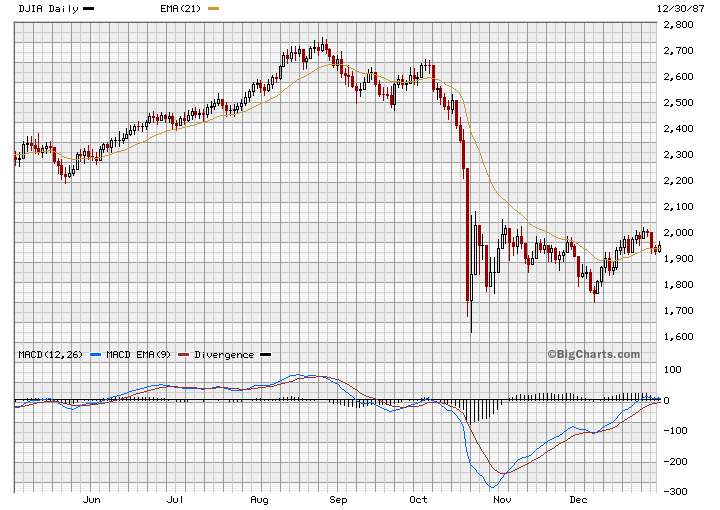The width and height of the screenshot is (720, 510).
Task: Click the -300 MACD axis label
Action: pyautogui.click(x=678, y=492)
